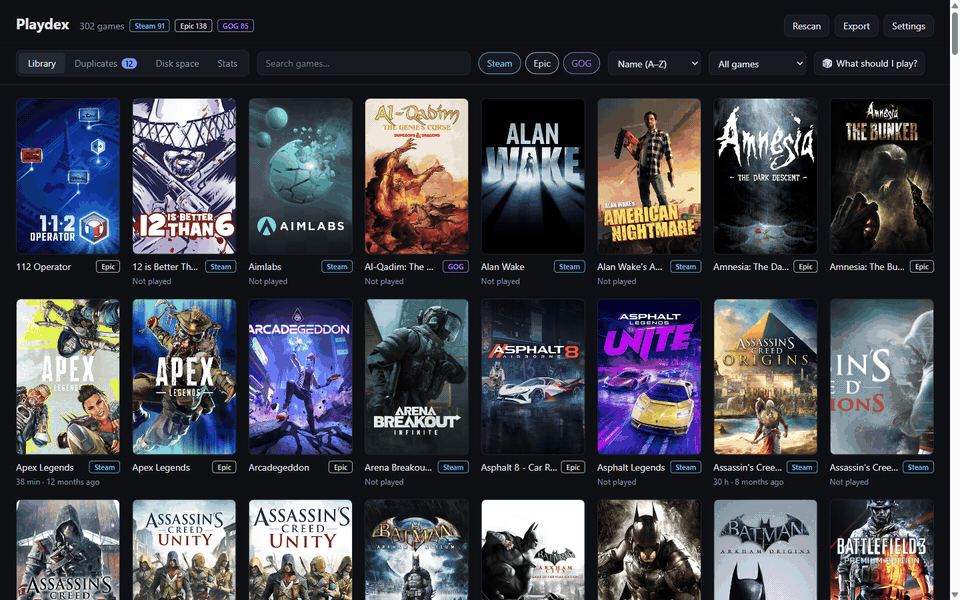
Task: Click the 302 games count text
Action: 102,26
